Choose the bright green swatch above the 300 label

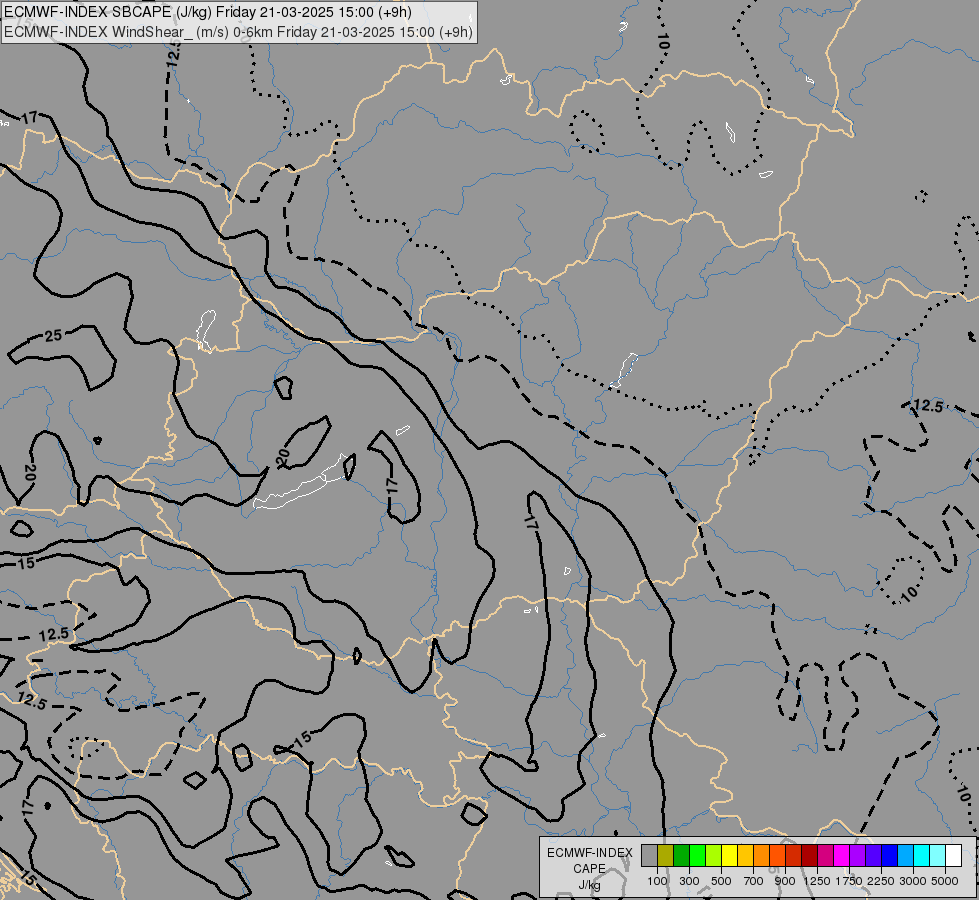click(697, 855)
